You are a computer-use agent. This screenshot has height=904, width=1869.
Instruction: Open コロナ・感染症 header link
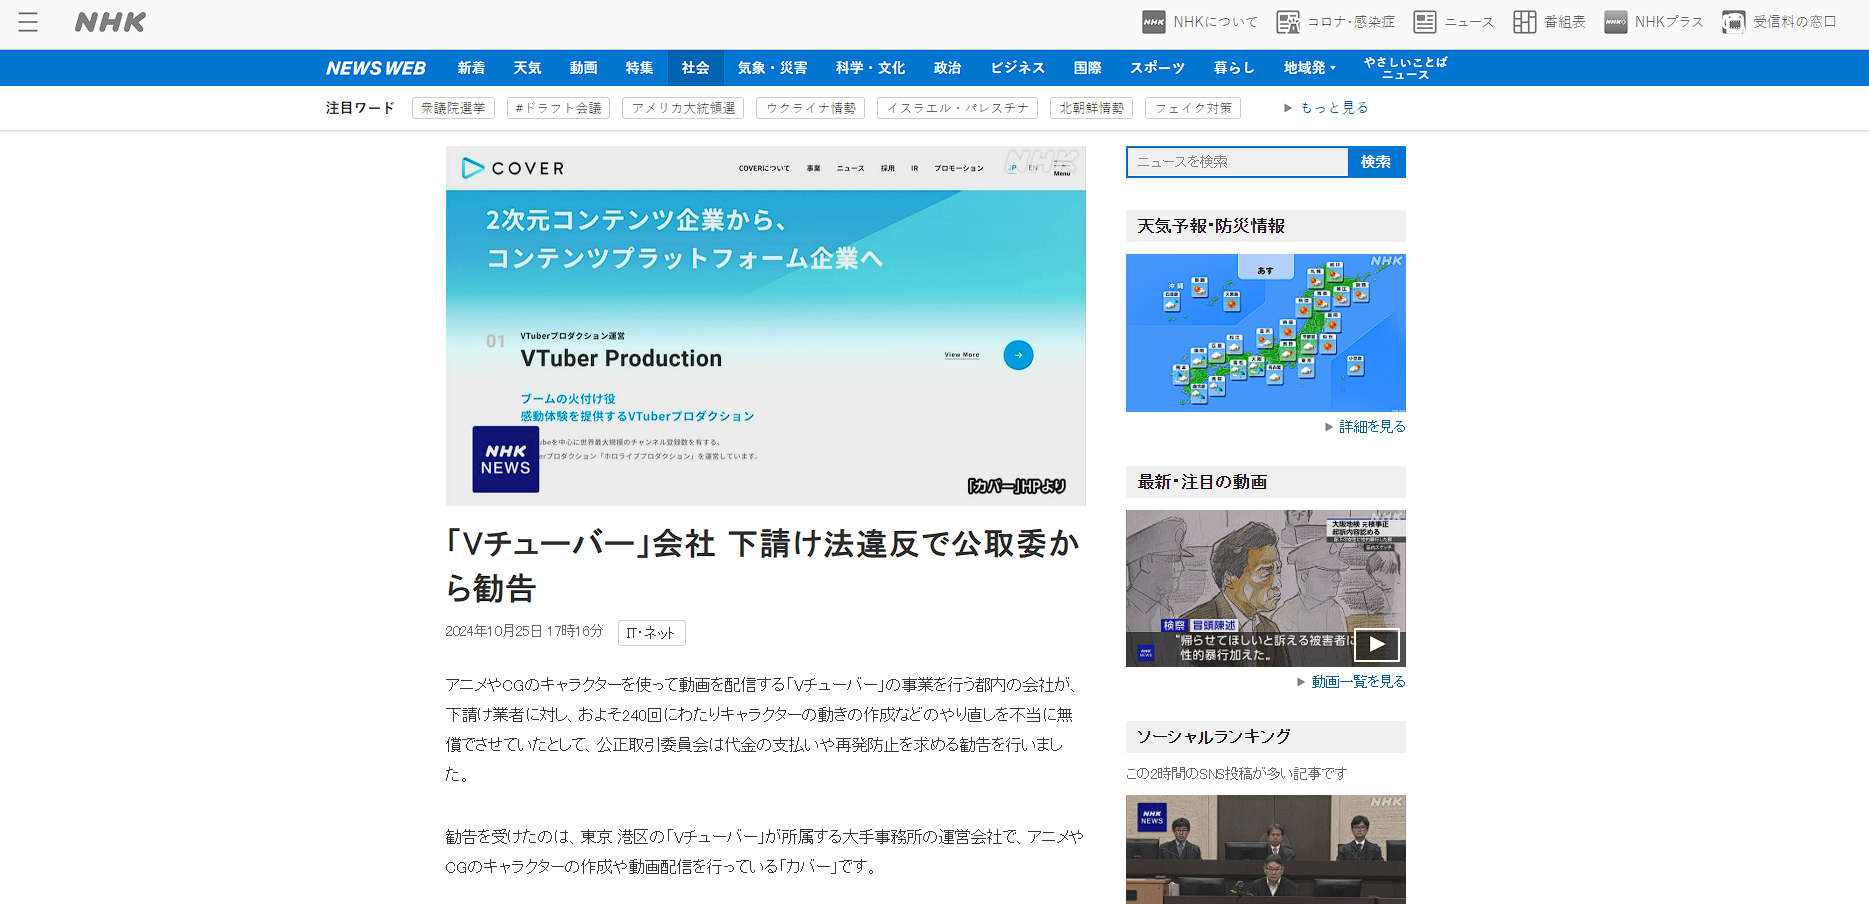[x=1336, y=22]
